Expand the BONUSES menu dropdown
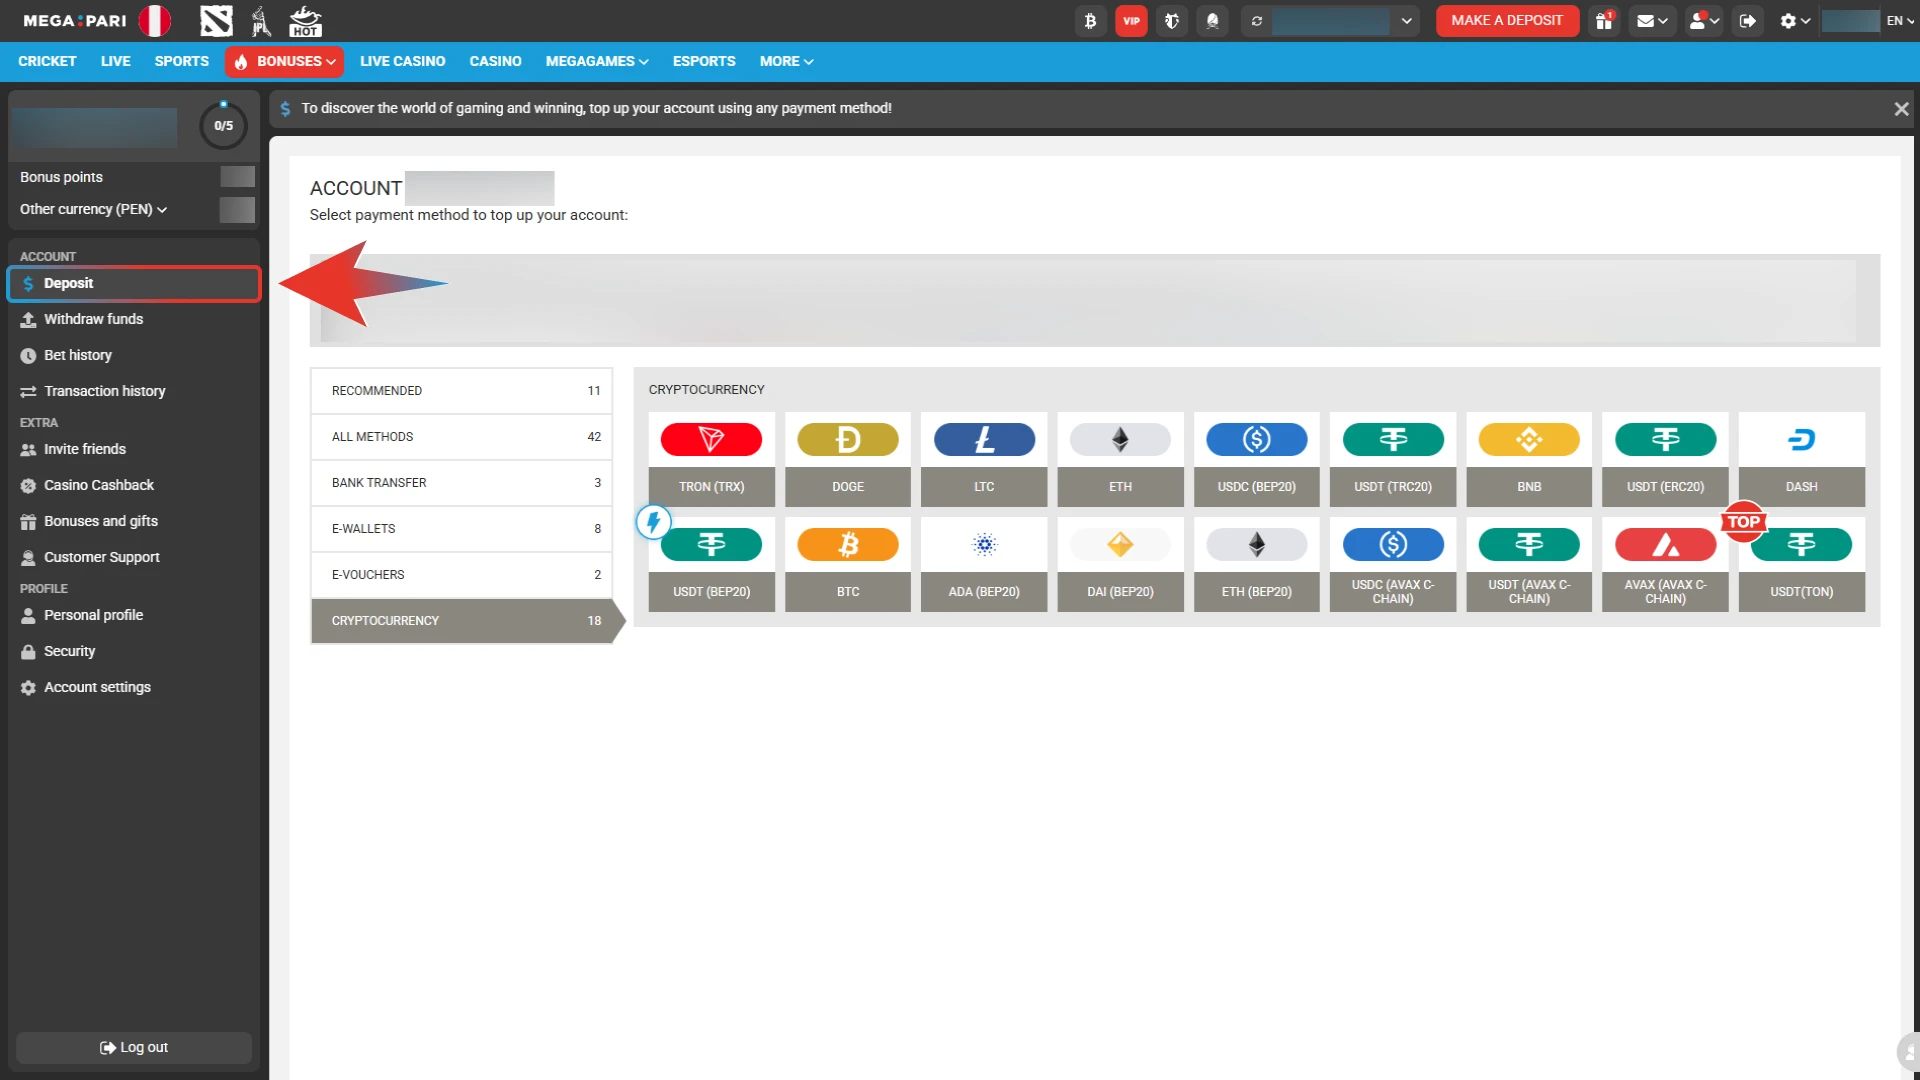The image size is (1920, 1080). point(284,61)
